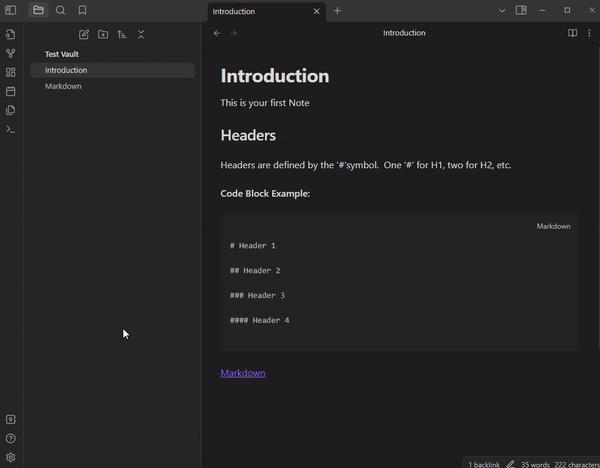This screenshot has width=600, height=468.
Task: Toggle the right sidebar icon
Action: [x=521, y=10]
